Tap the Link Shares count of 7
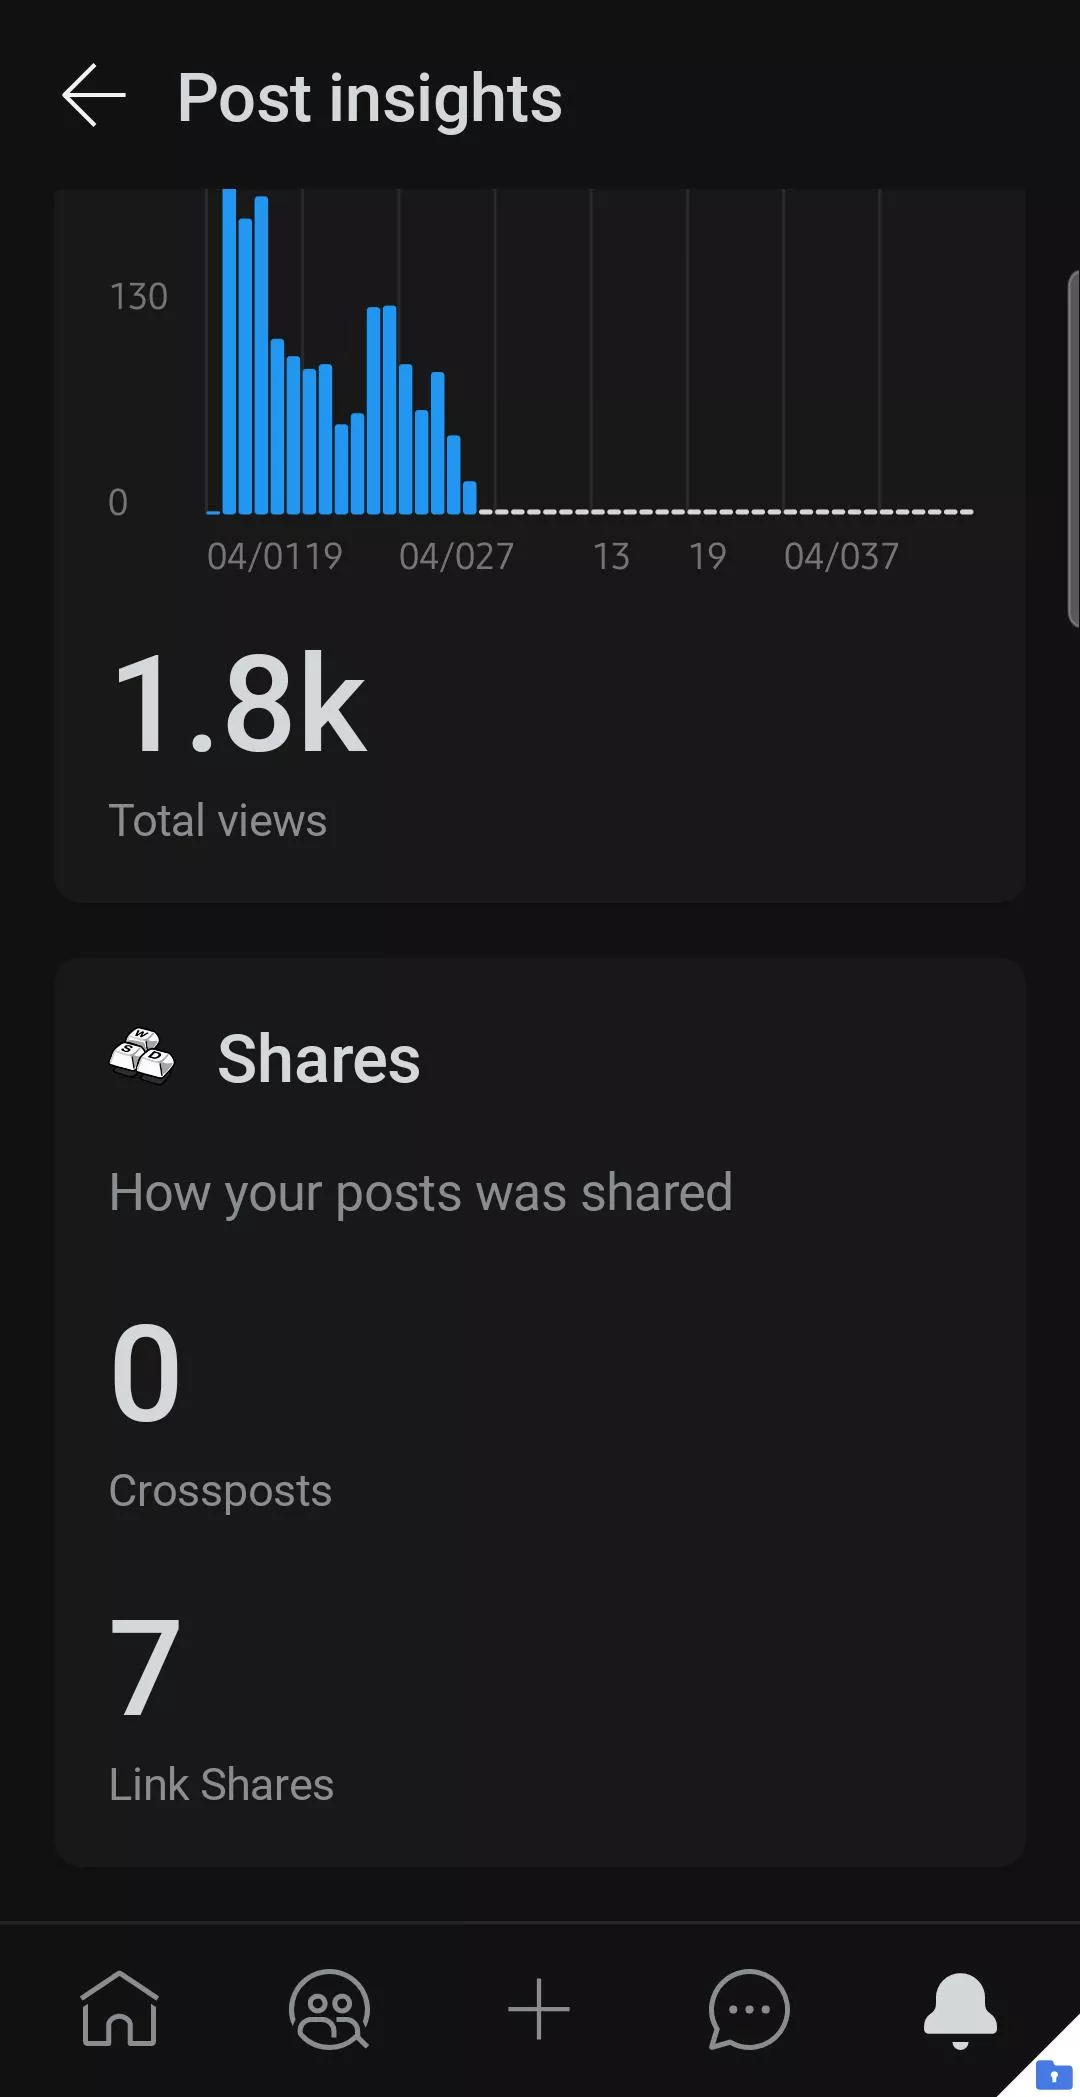1080x2097 pixels. click(x=146, y=1667)
